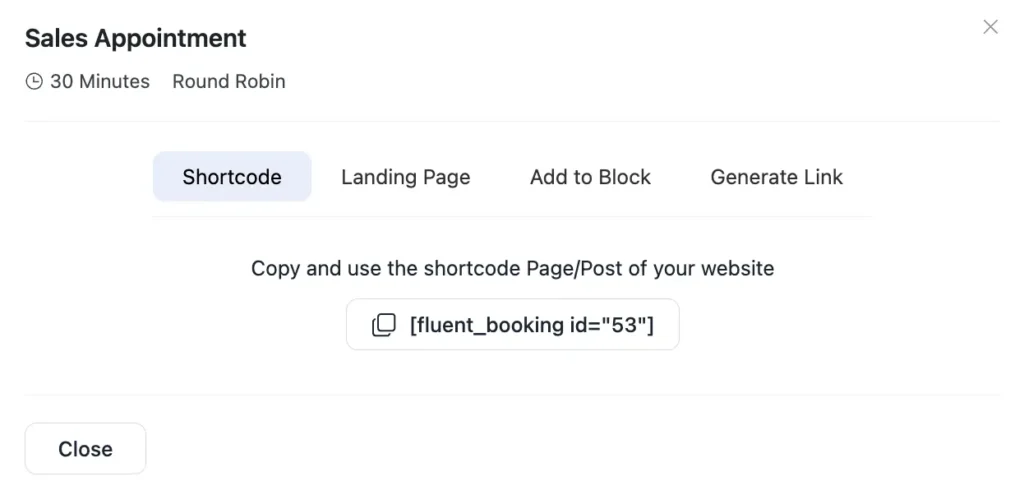1024x495 pixels.
Task: Click the 30 Minutes duration label
Action: [99, 82]
